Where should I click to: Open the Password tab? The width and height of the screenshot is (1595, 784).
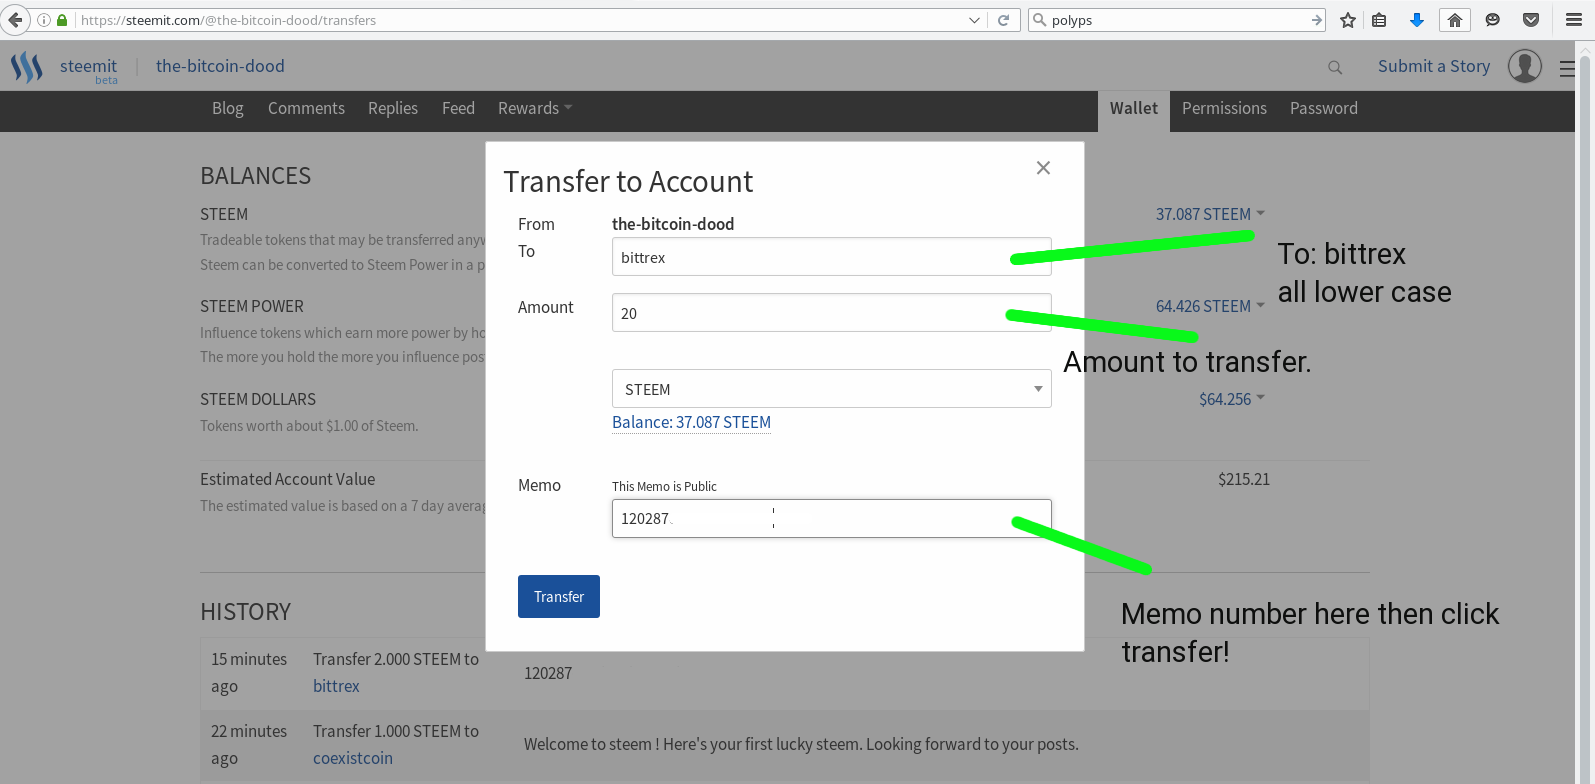(x=1324, y=108)
